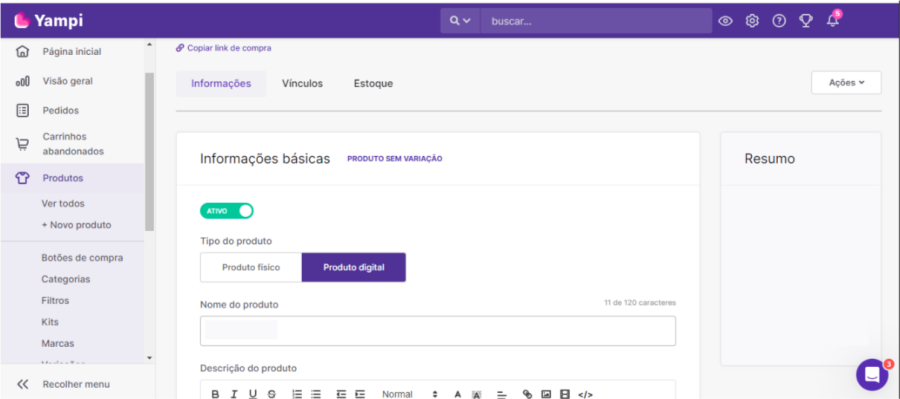Select Produtos in sidebar
Image resolution: width=900 pixels, height=399 pixels.
pyautogui.click(x=63, y=178)
